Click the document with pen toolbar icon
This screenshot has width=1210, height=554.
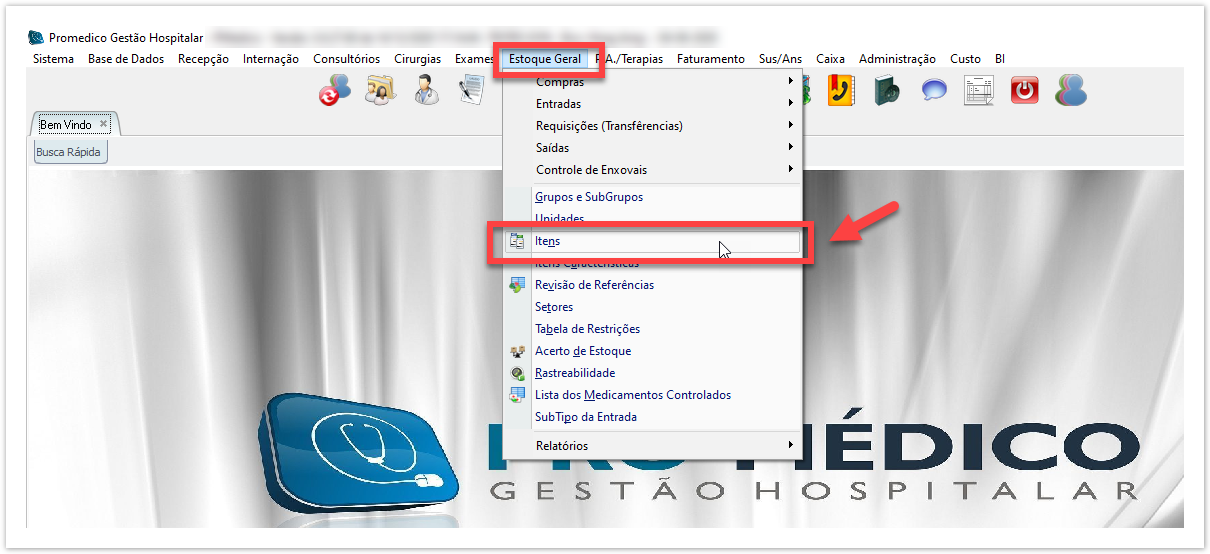(472, 91)
